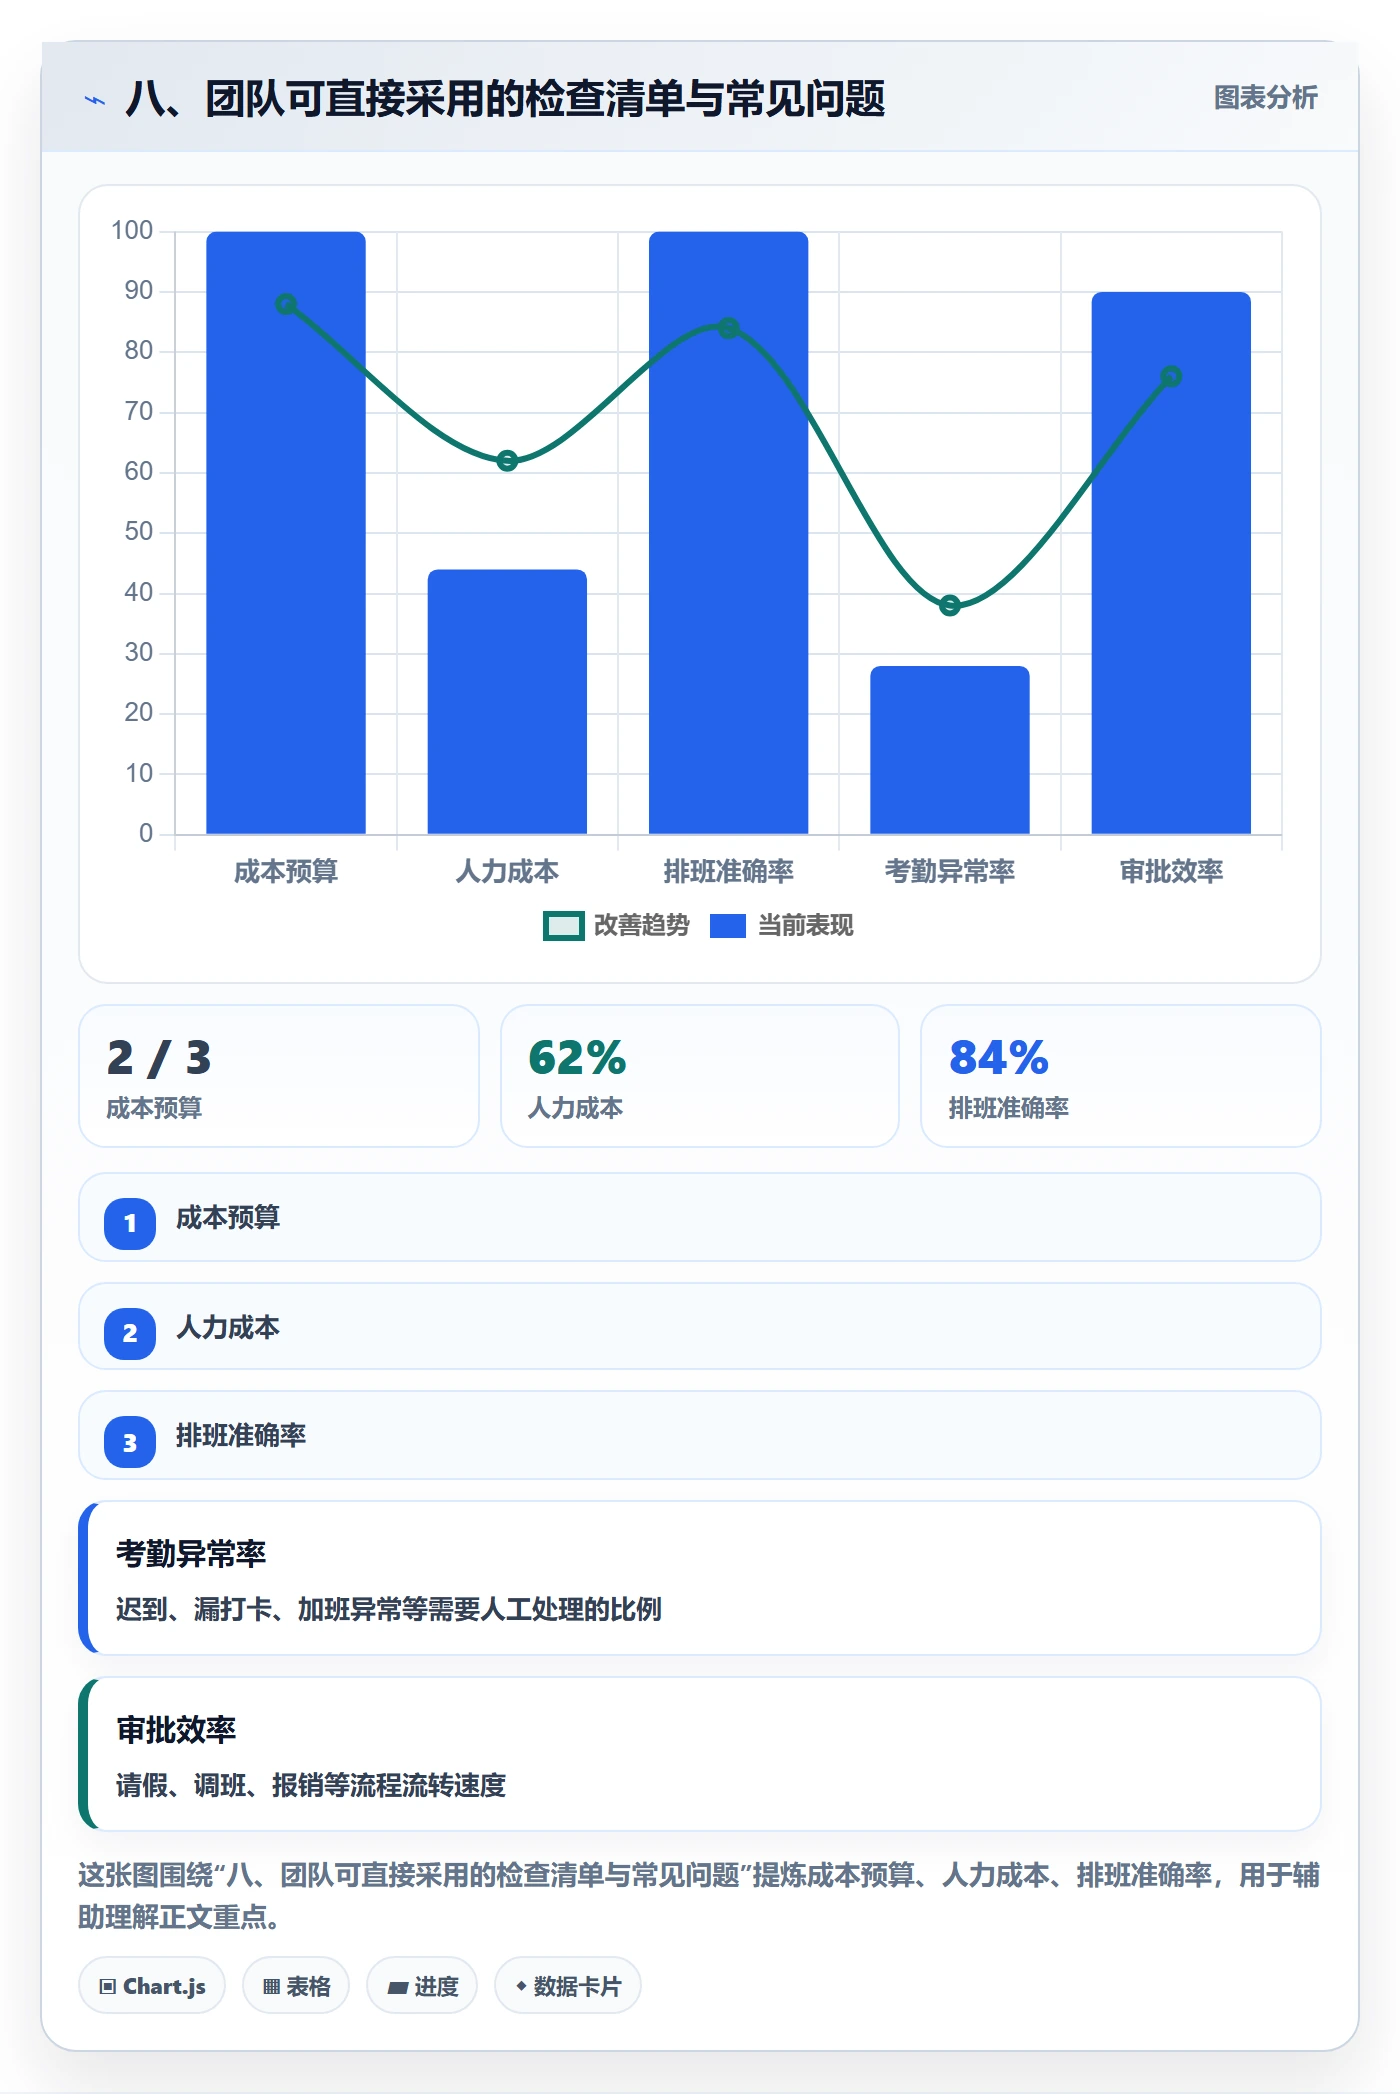Click the trend line point on 审批效率 bar

click(x=1171, y=377)
